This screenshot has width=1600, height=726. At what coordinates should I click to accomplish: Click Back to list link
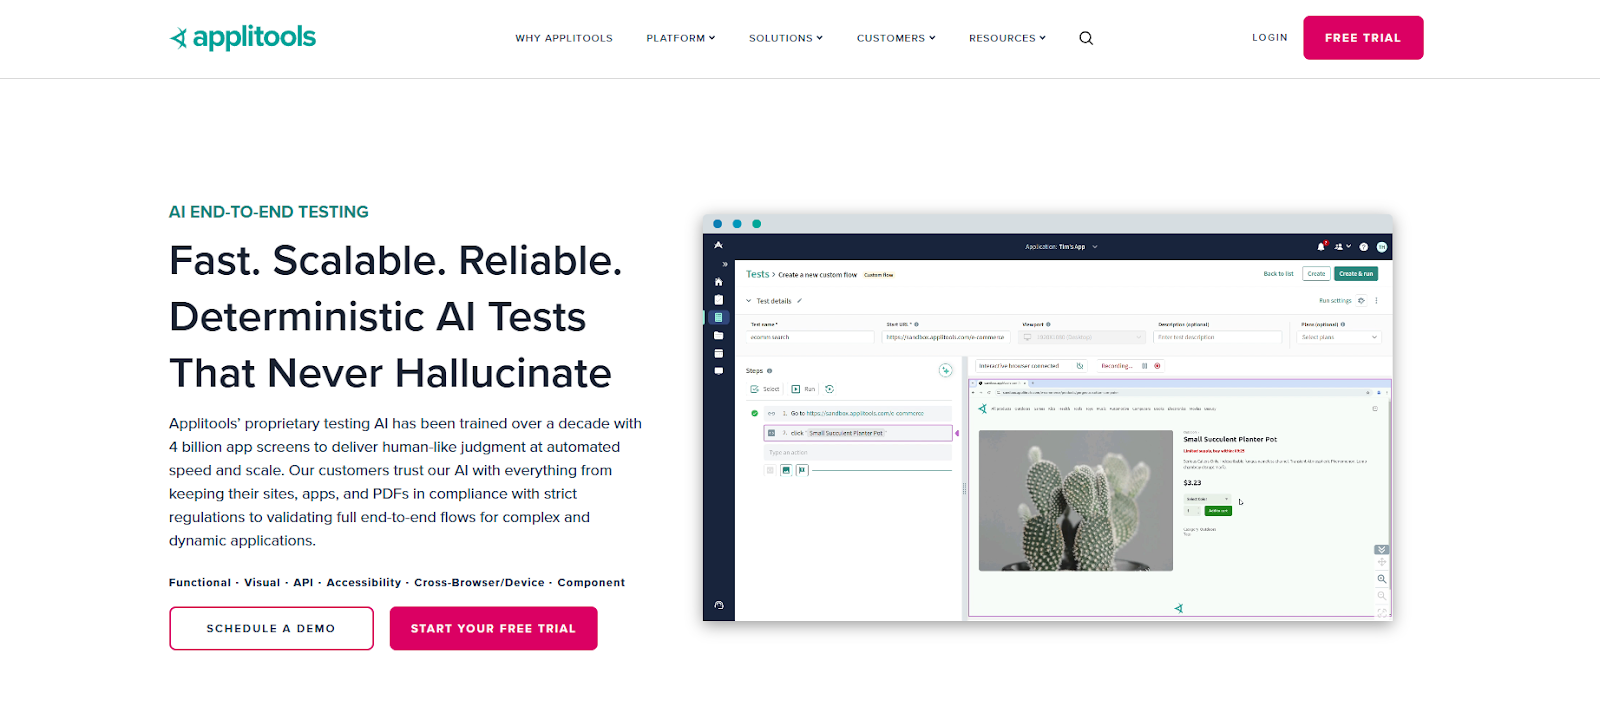[1278, 274]
